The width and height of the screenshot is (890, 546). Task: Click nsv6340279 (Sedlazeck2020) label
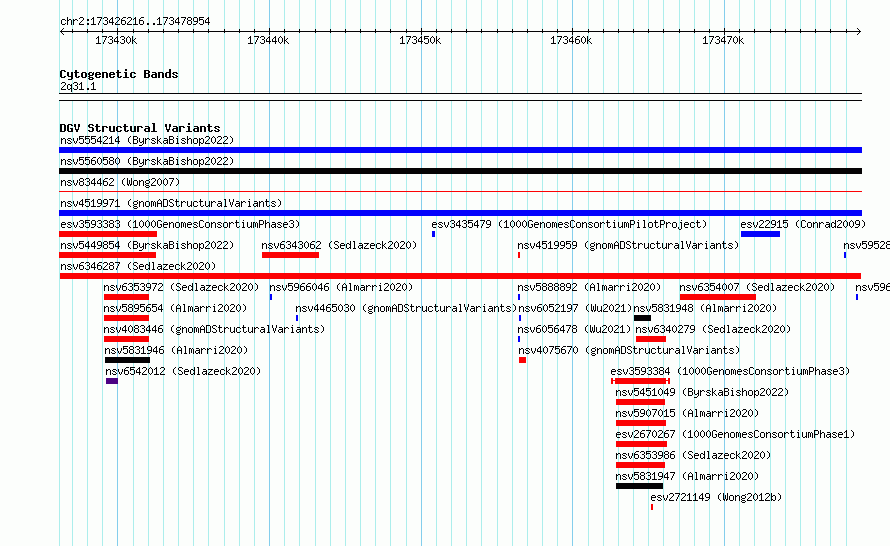(x=713, y=329)
